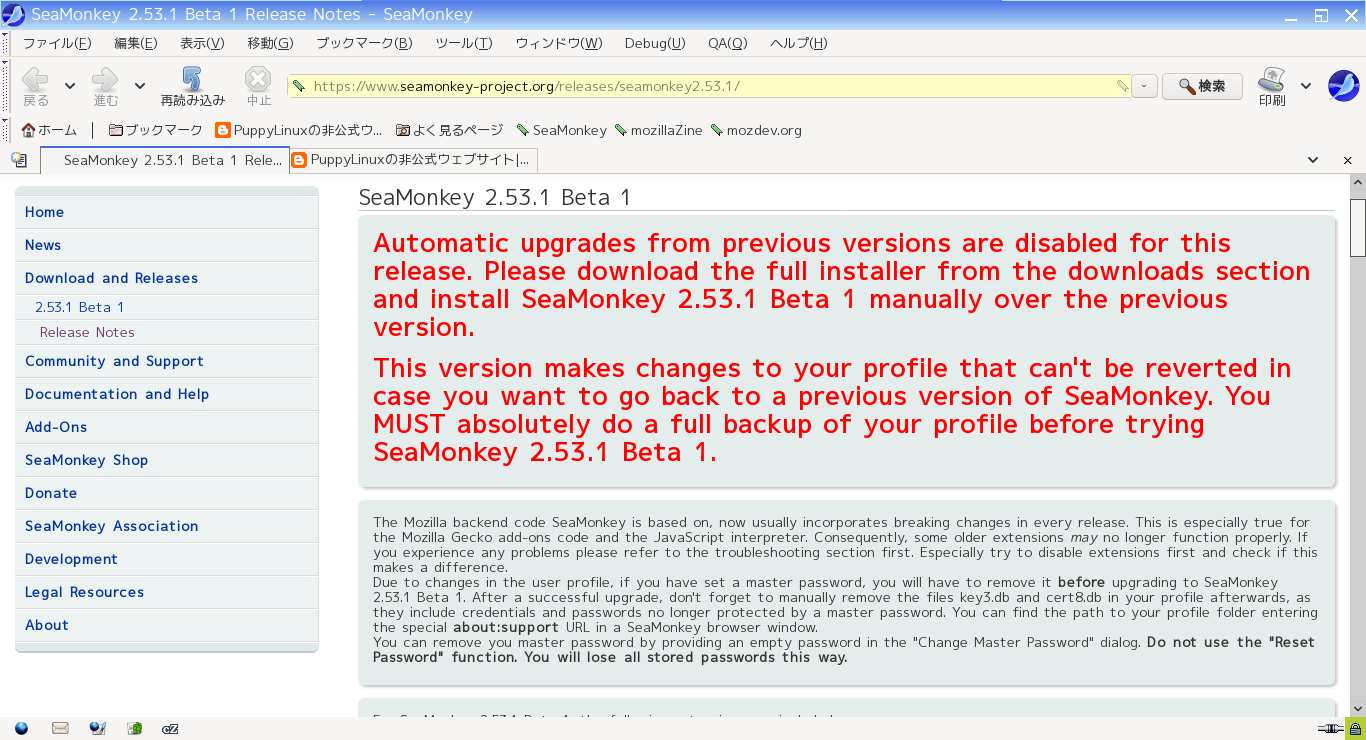Open Address Book icon in status bar
The width and height of the screenshot is (1366, 740).
coord(134,728)
